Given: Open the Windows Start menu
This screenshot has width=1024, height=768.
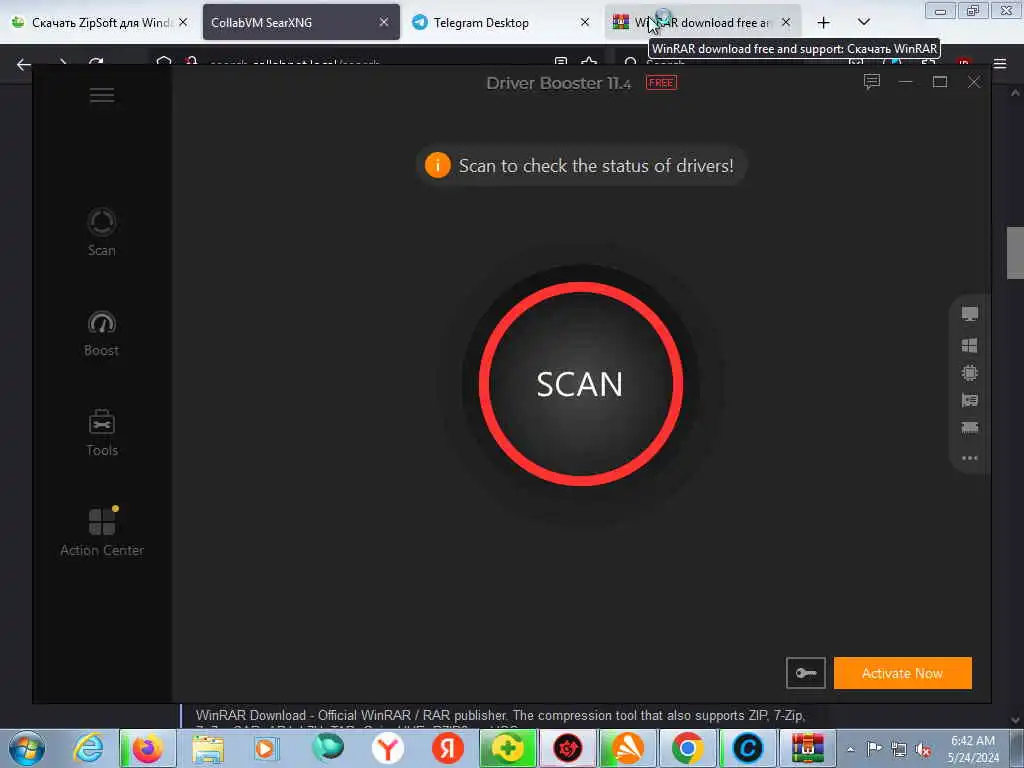Looking at the screenshot, I should [27, 748].
